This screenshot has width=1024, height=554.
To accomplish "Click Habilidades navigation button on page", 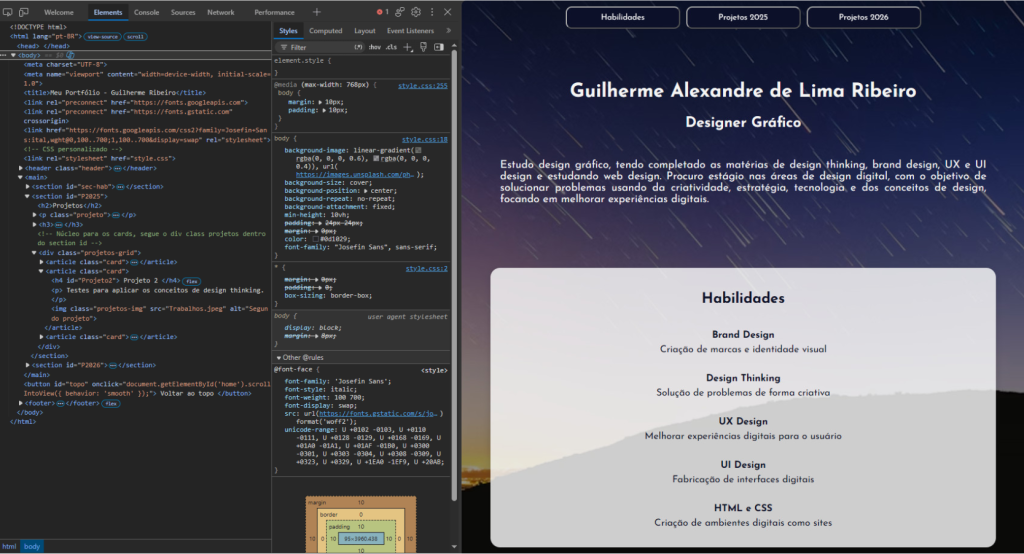I will [x=622, y=17].
